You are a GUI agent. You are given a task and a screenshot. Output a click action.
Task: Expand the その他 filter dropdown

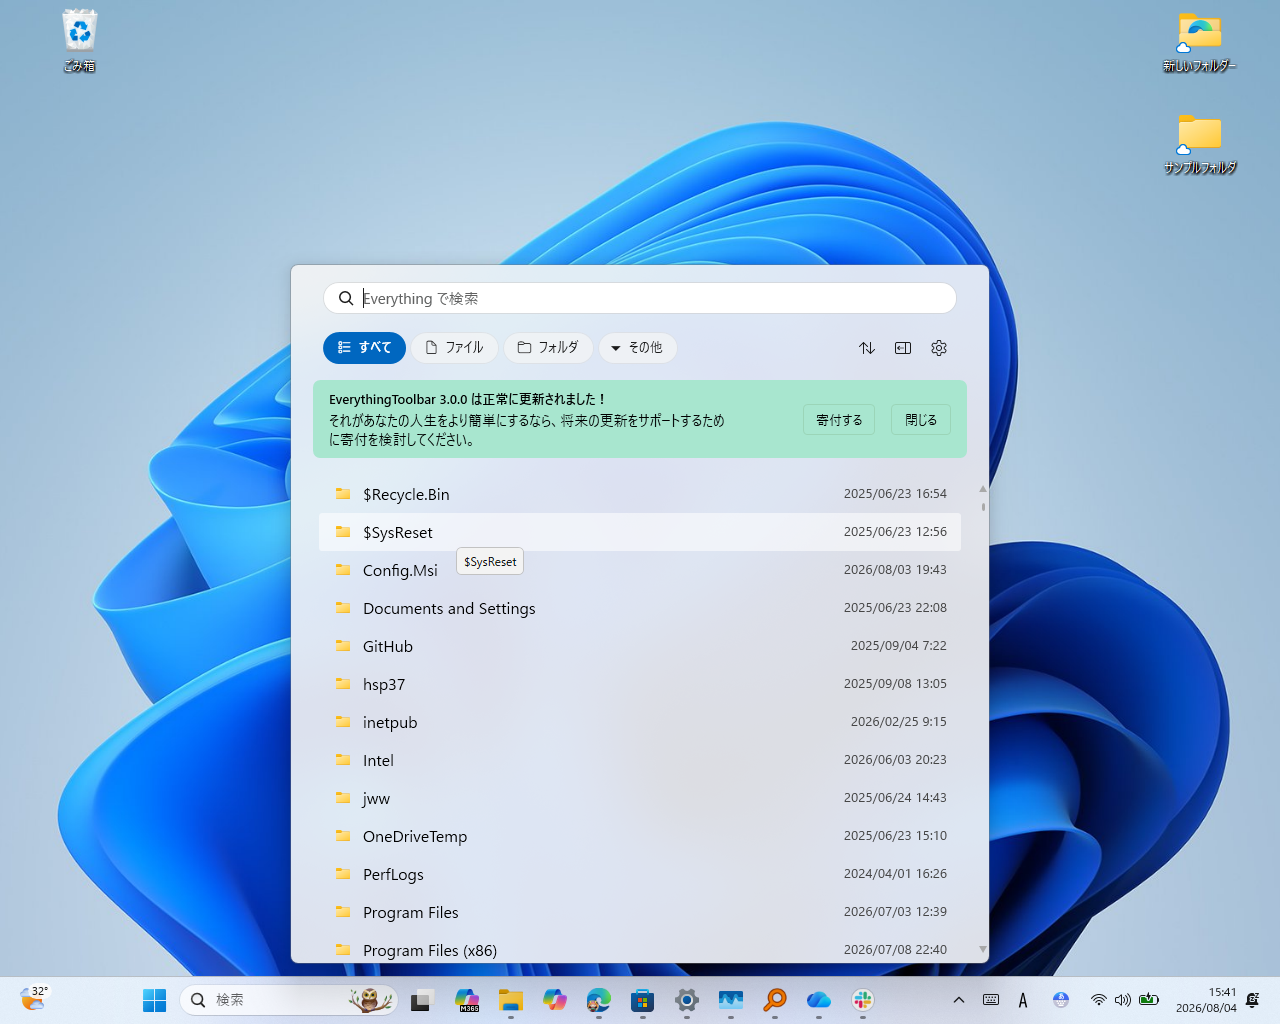coord(637,348)
